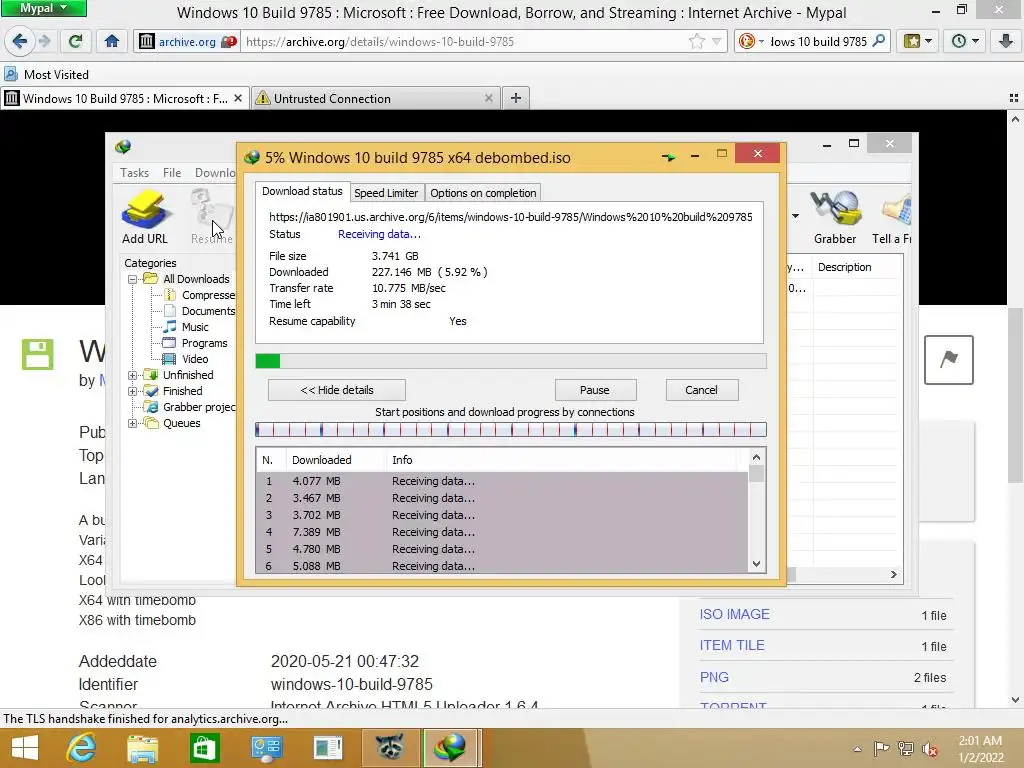Open Windows Store taskbar icon
Image resolution: width=1024 pixels, height=768 pixels.
(204, 748)
